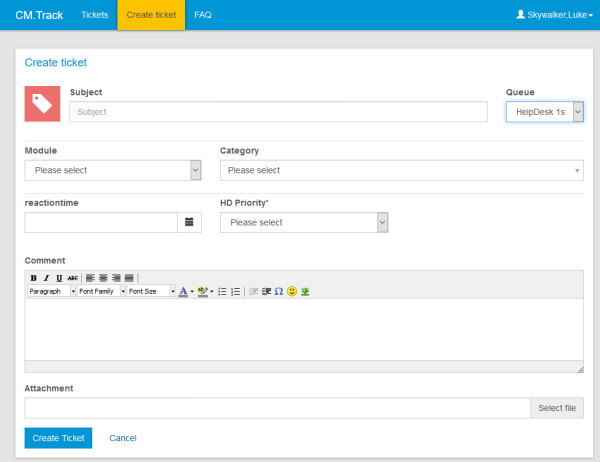Screen dimensions: 600x462
Task: Open the FAQ tab
Action: pos(203,15)
